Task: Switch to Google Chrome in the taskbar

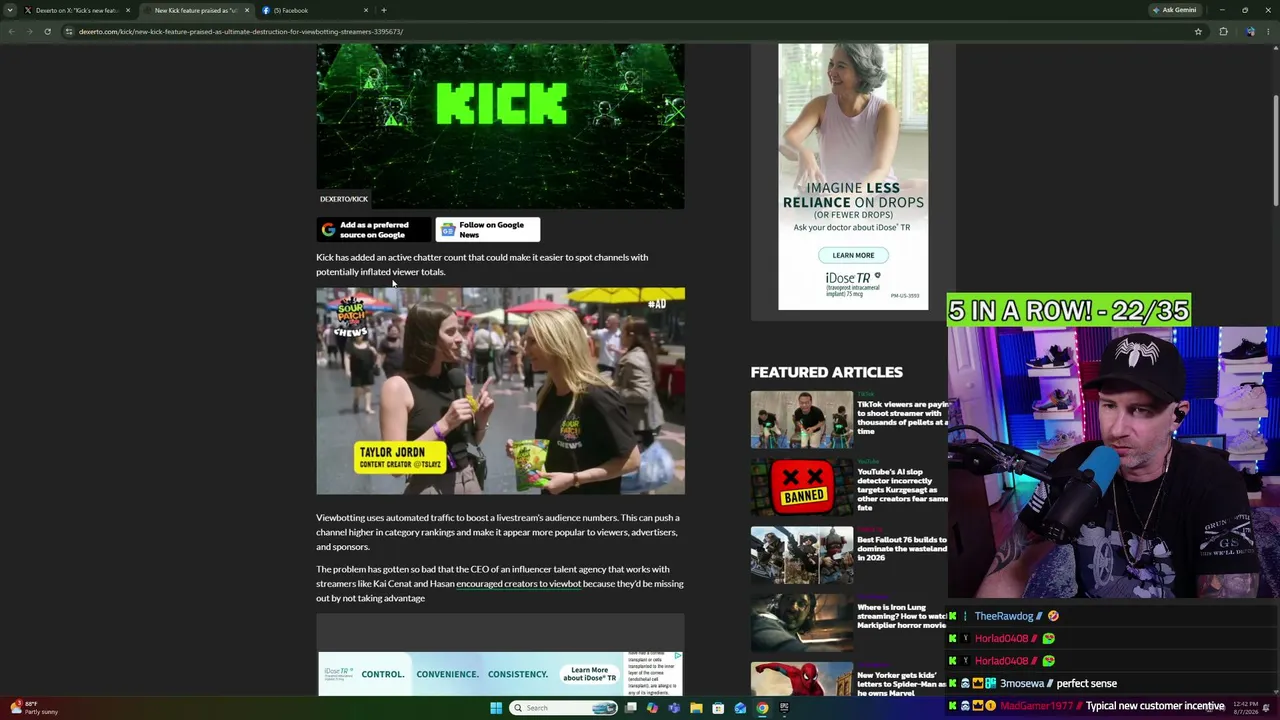Action: (763, 708)
